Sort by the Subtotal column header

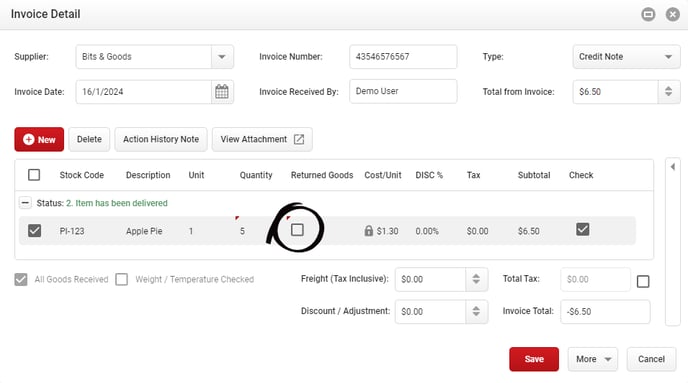(534, 175)
